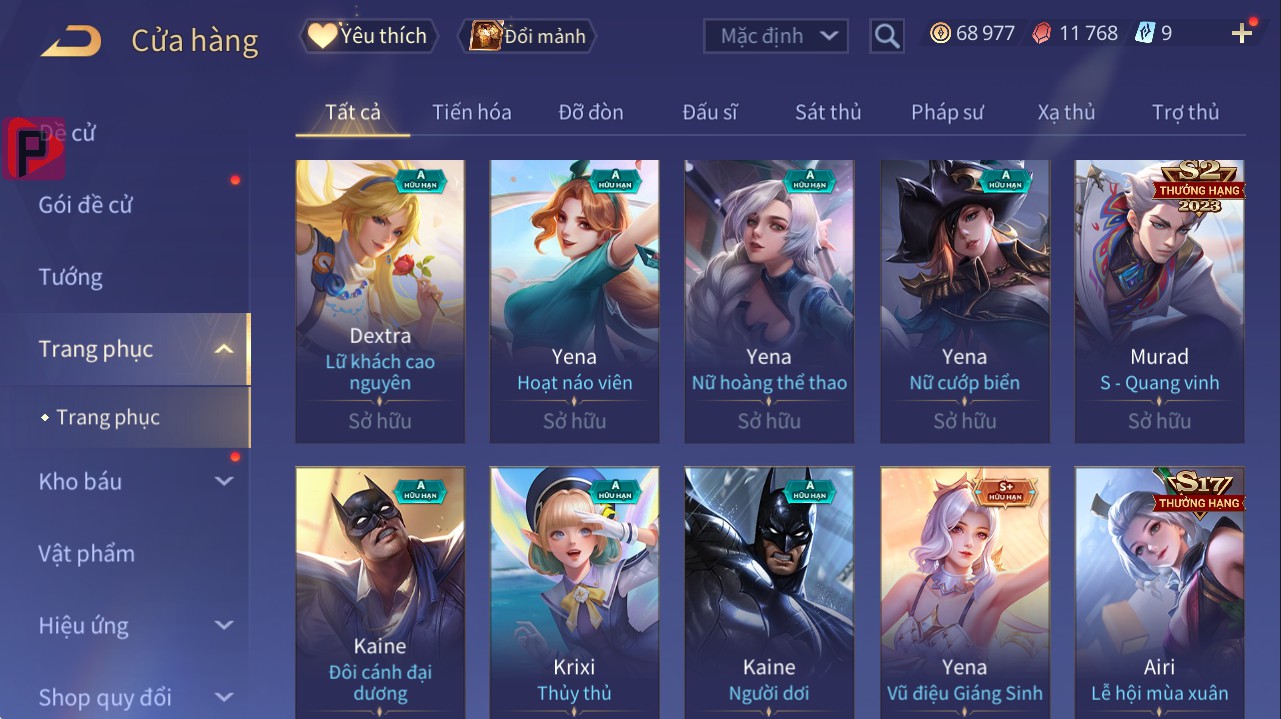Select the Pháp sư tab
Screen dimensions: 1281x719
pos(947,112)
